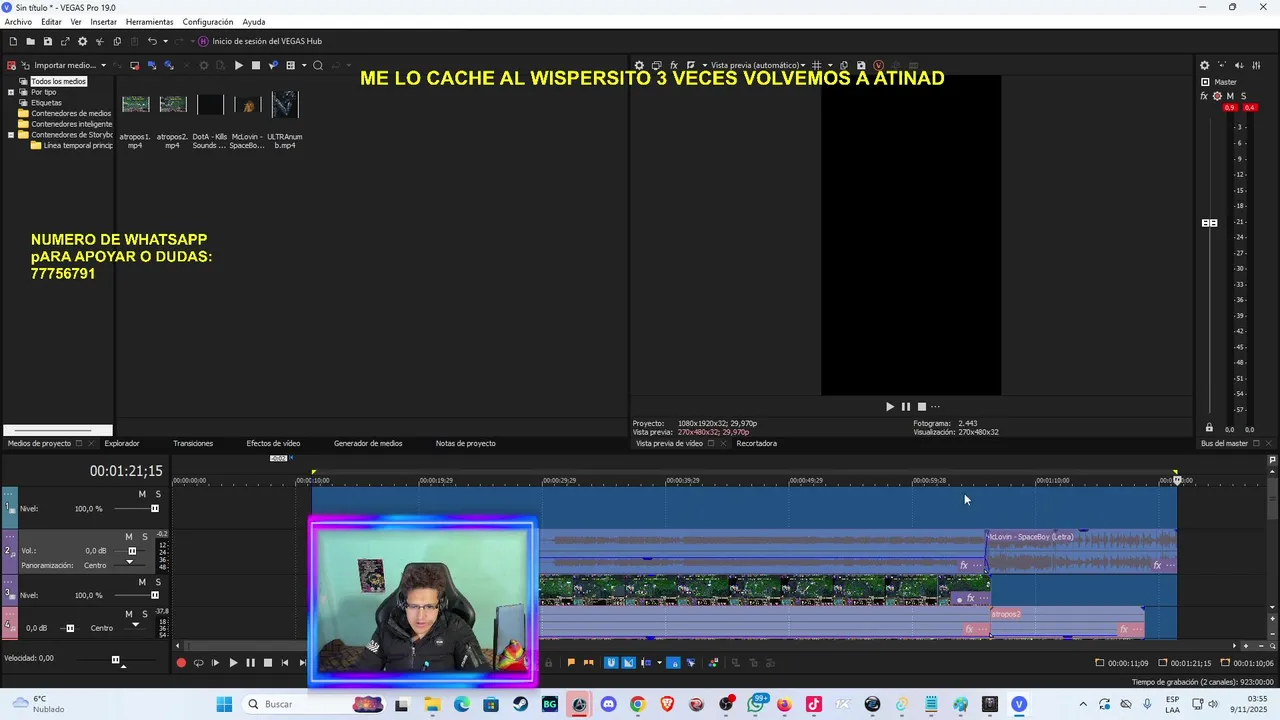This screenshot has width=1280, height=720.
Task: Switch to the Explorador tab
Action: coord(122,443)
